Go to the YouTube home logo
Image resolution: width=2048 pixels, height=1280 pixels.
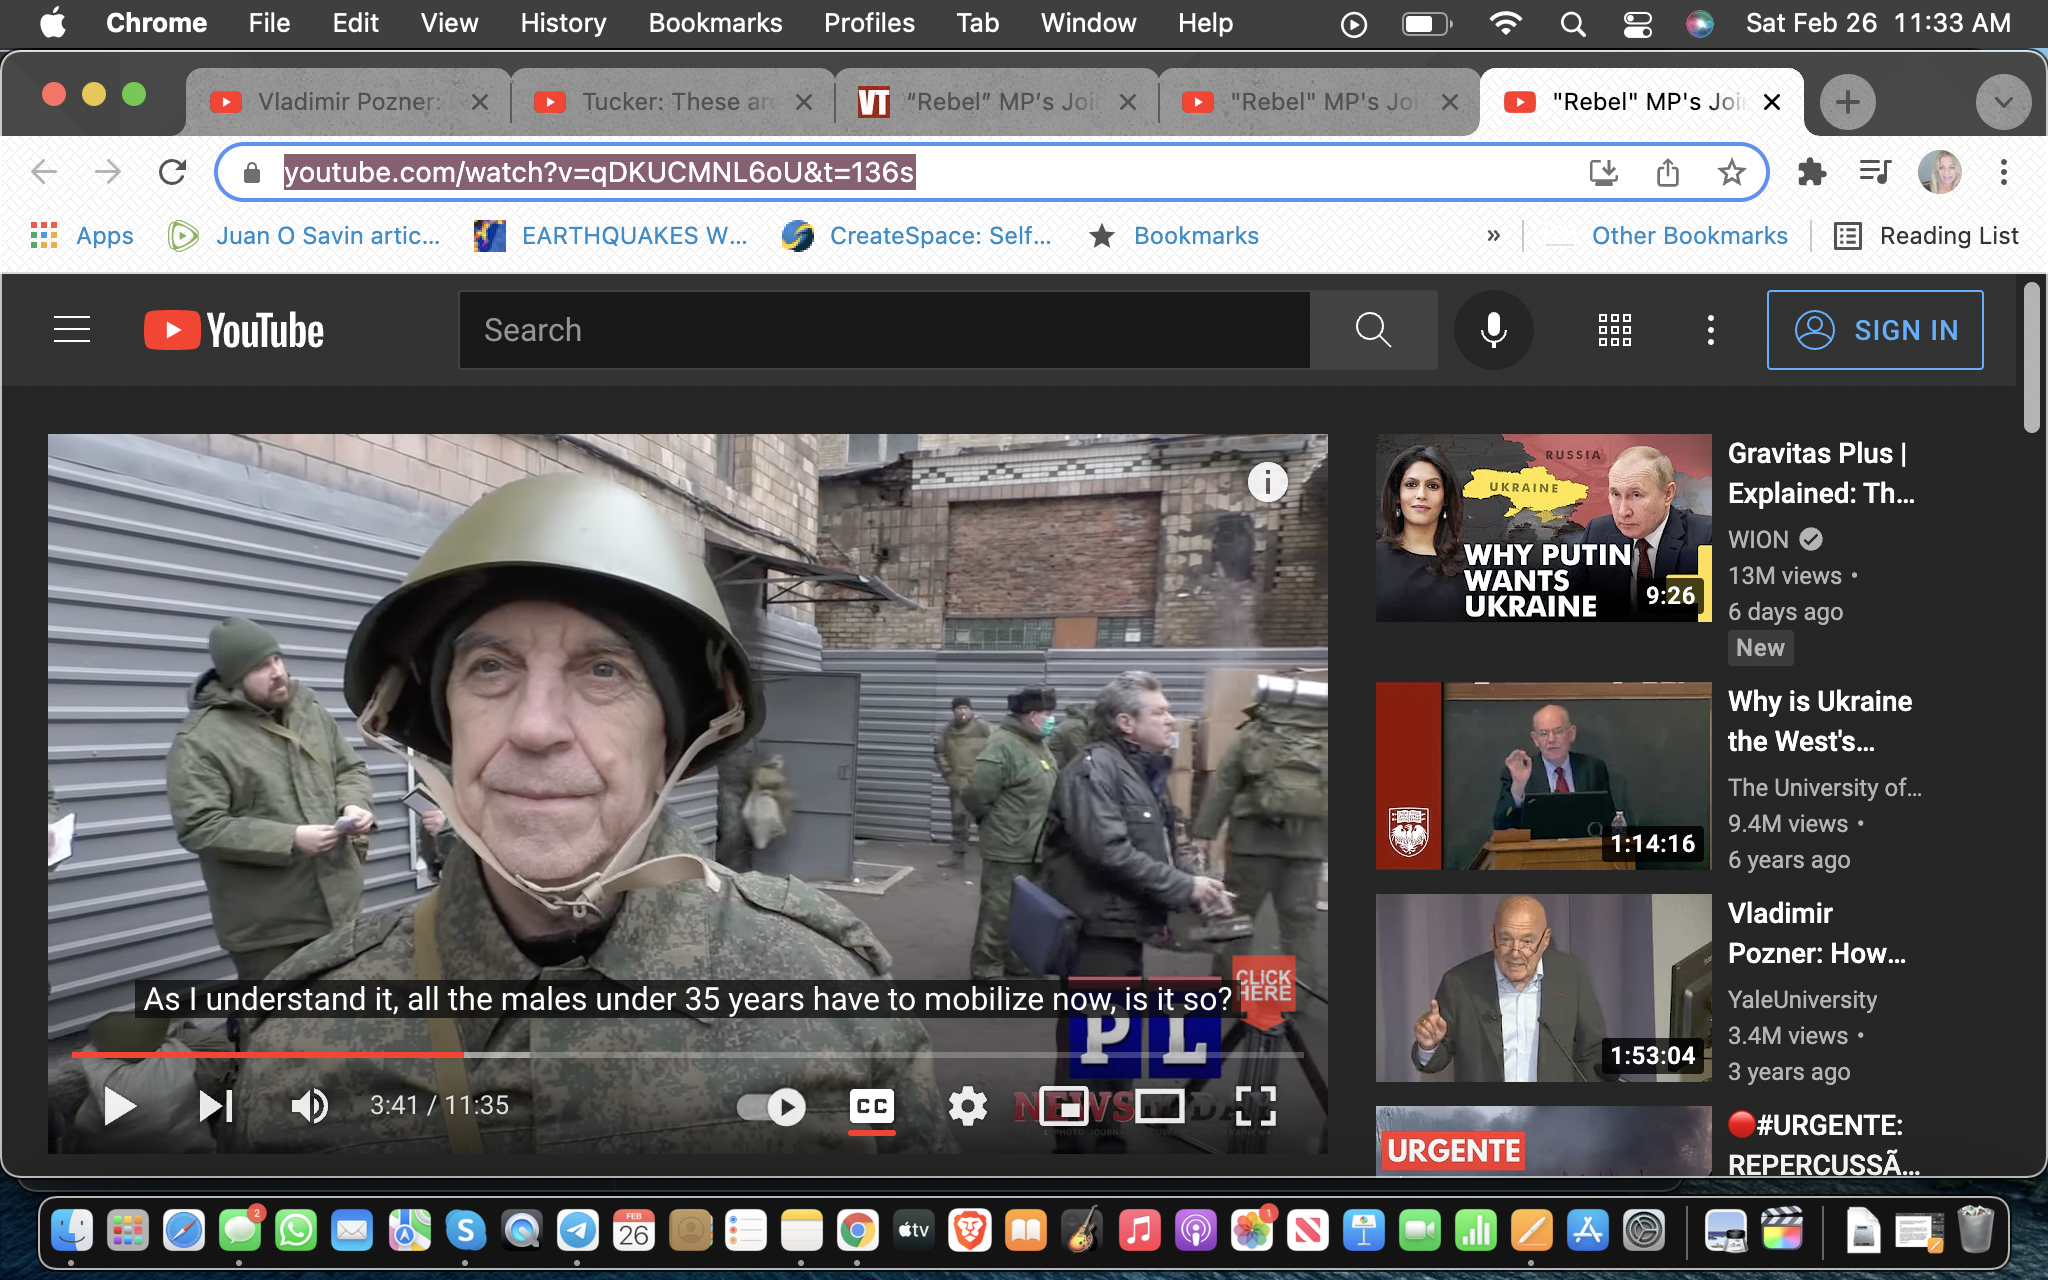(234, 330)
